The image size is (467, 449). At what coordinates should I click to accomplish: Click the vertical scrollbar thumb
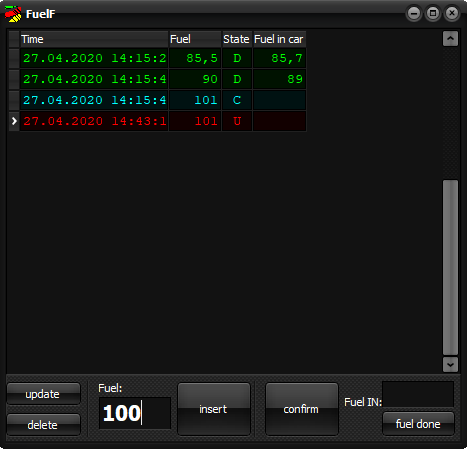[x=450, y=268]
